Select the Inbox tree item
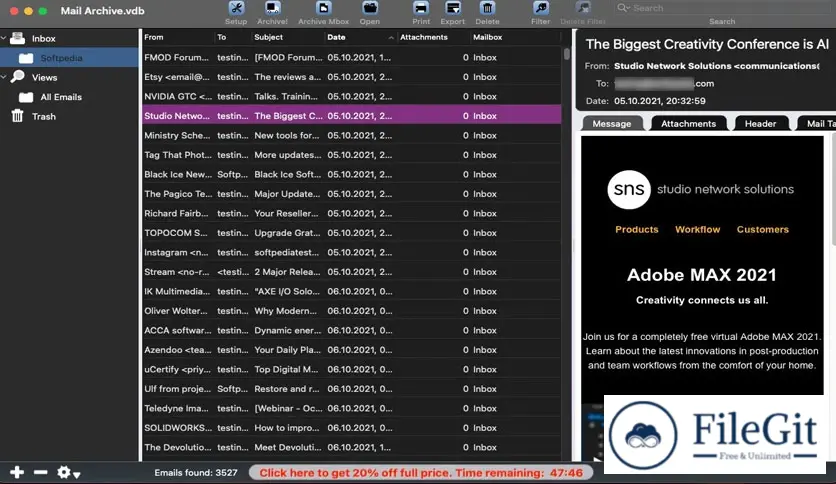Viewport: 836px width, 484px height. point(43,38)
